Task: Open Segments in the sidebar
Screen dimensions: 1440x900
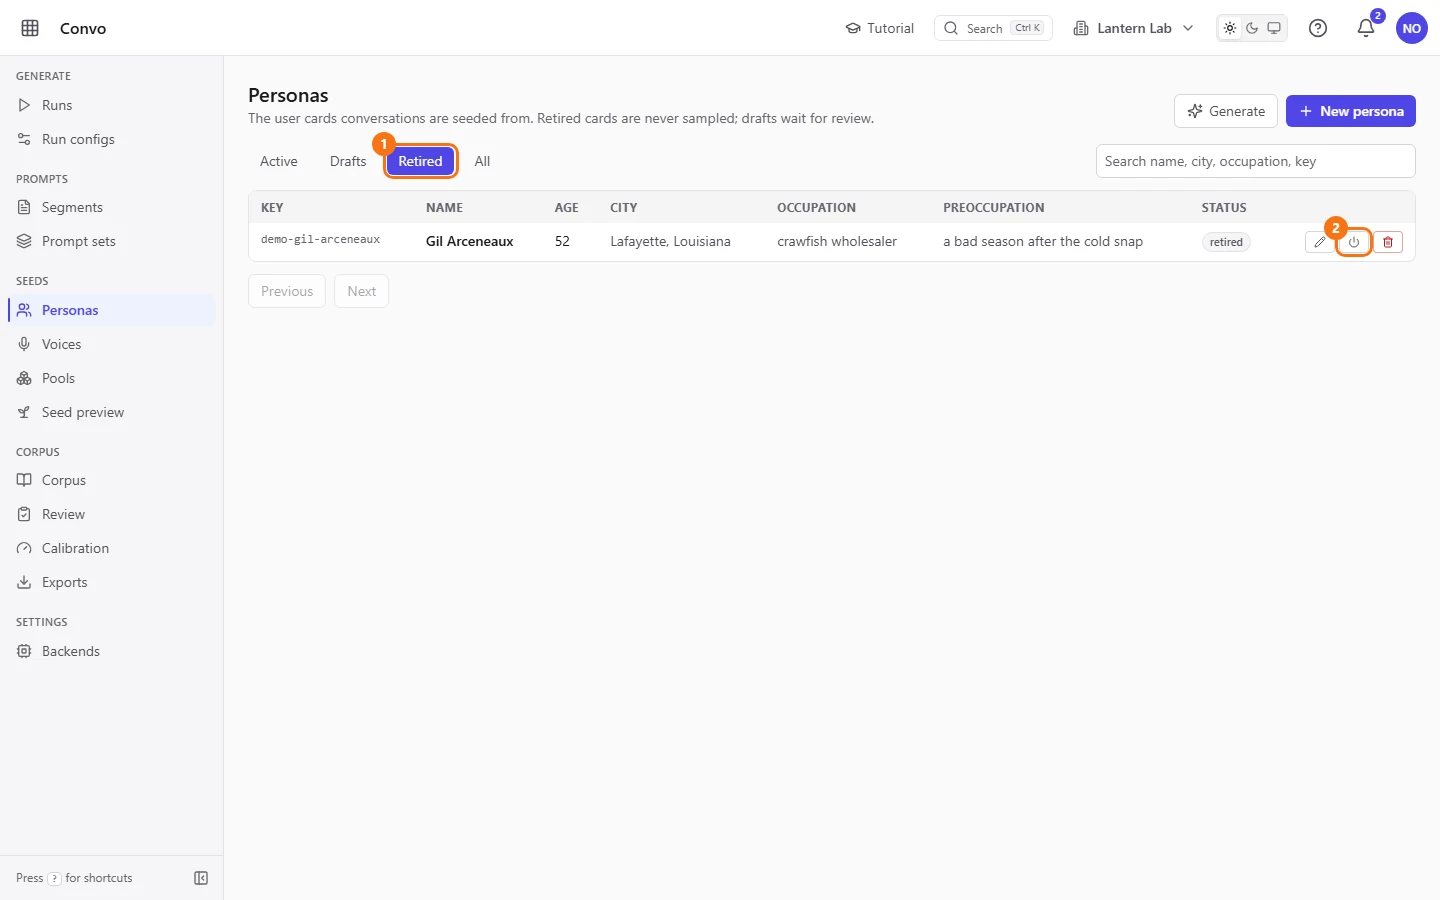Action: pyautogui.click(x=111, y=207)
